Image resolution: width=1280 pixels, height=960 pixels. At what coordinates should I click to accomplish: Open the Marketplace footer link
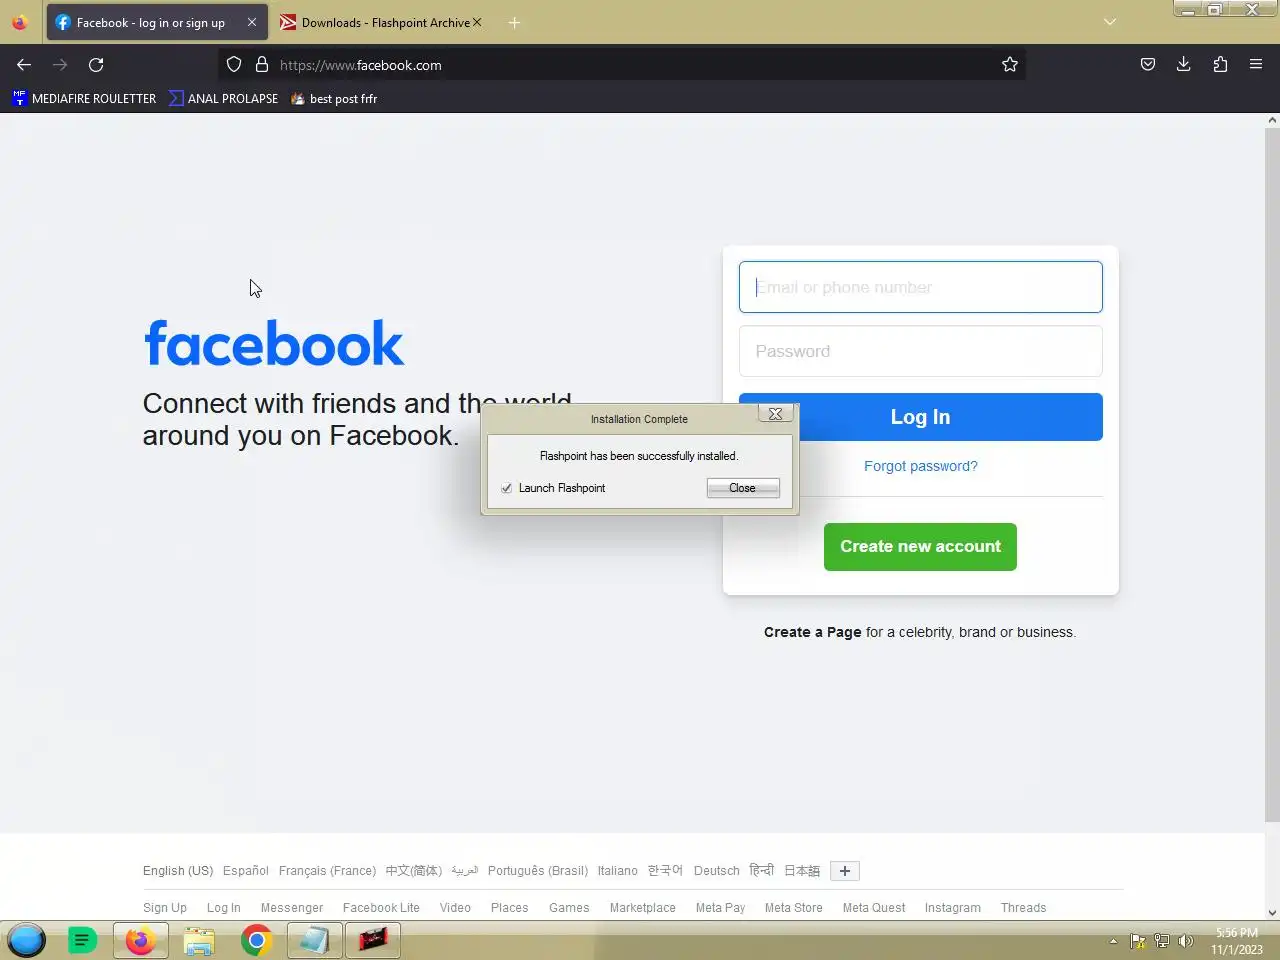(x=643, y=908)
